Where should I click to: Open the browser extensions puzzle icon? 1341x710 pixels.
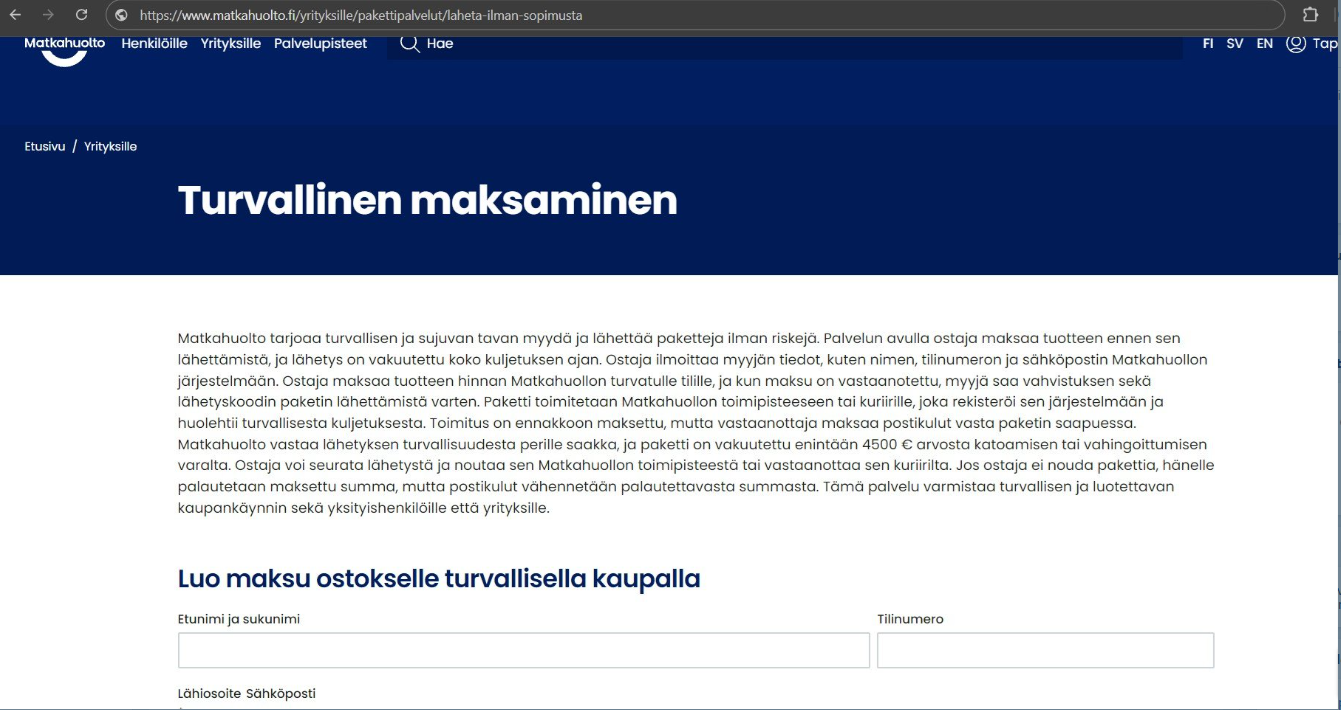[x=1310, y=15]
